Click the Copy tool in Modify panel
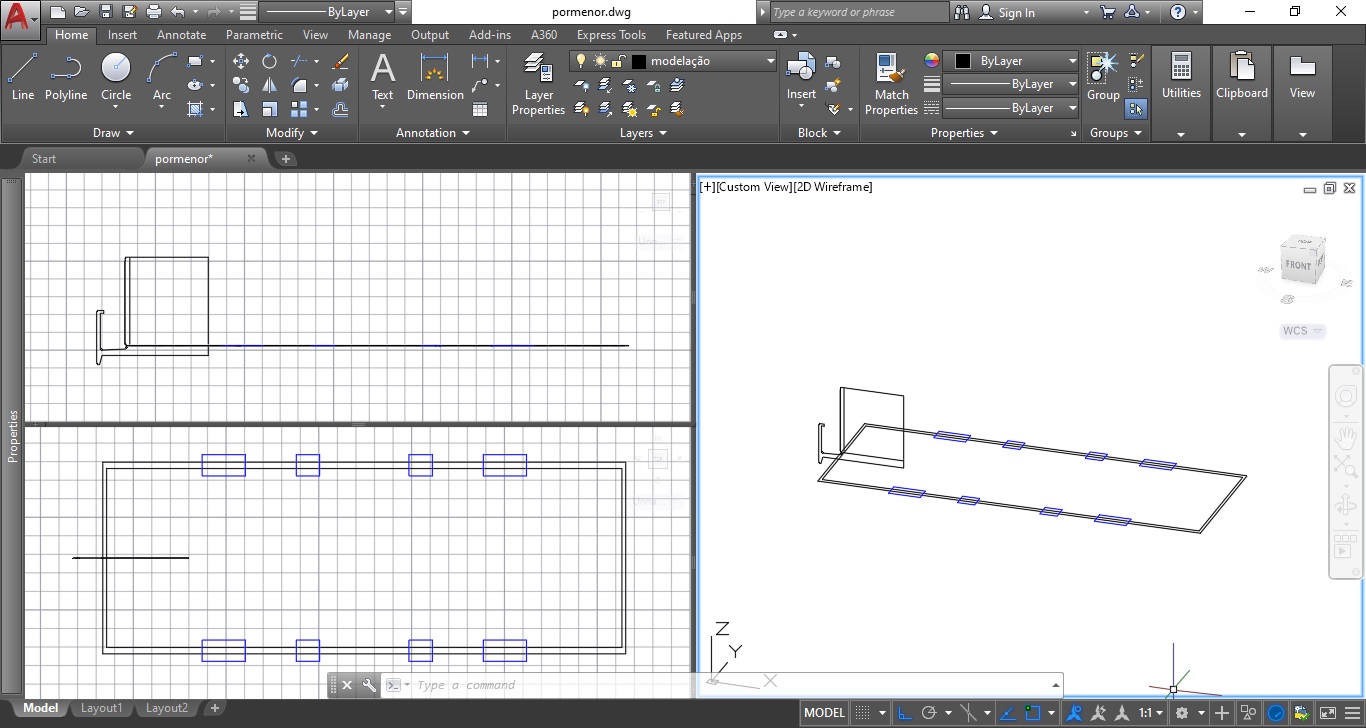Screen dimensions: 1366x728 (241, 85)
